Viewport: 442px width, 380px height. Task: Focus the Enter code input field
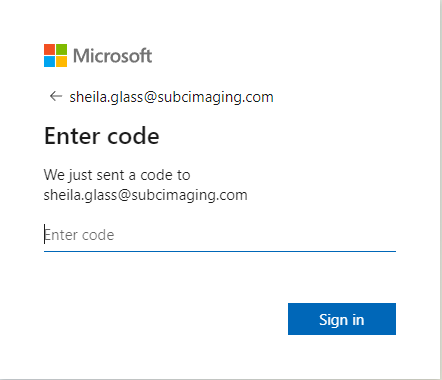[x=220, y=235]
